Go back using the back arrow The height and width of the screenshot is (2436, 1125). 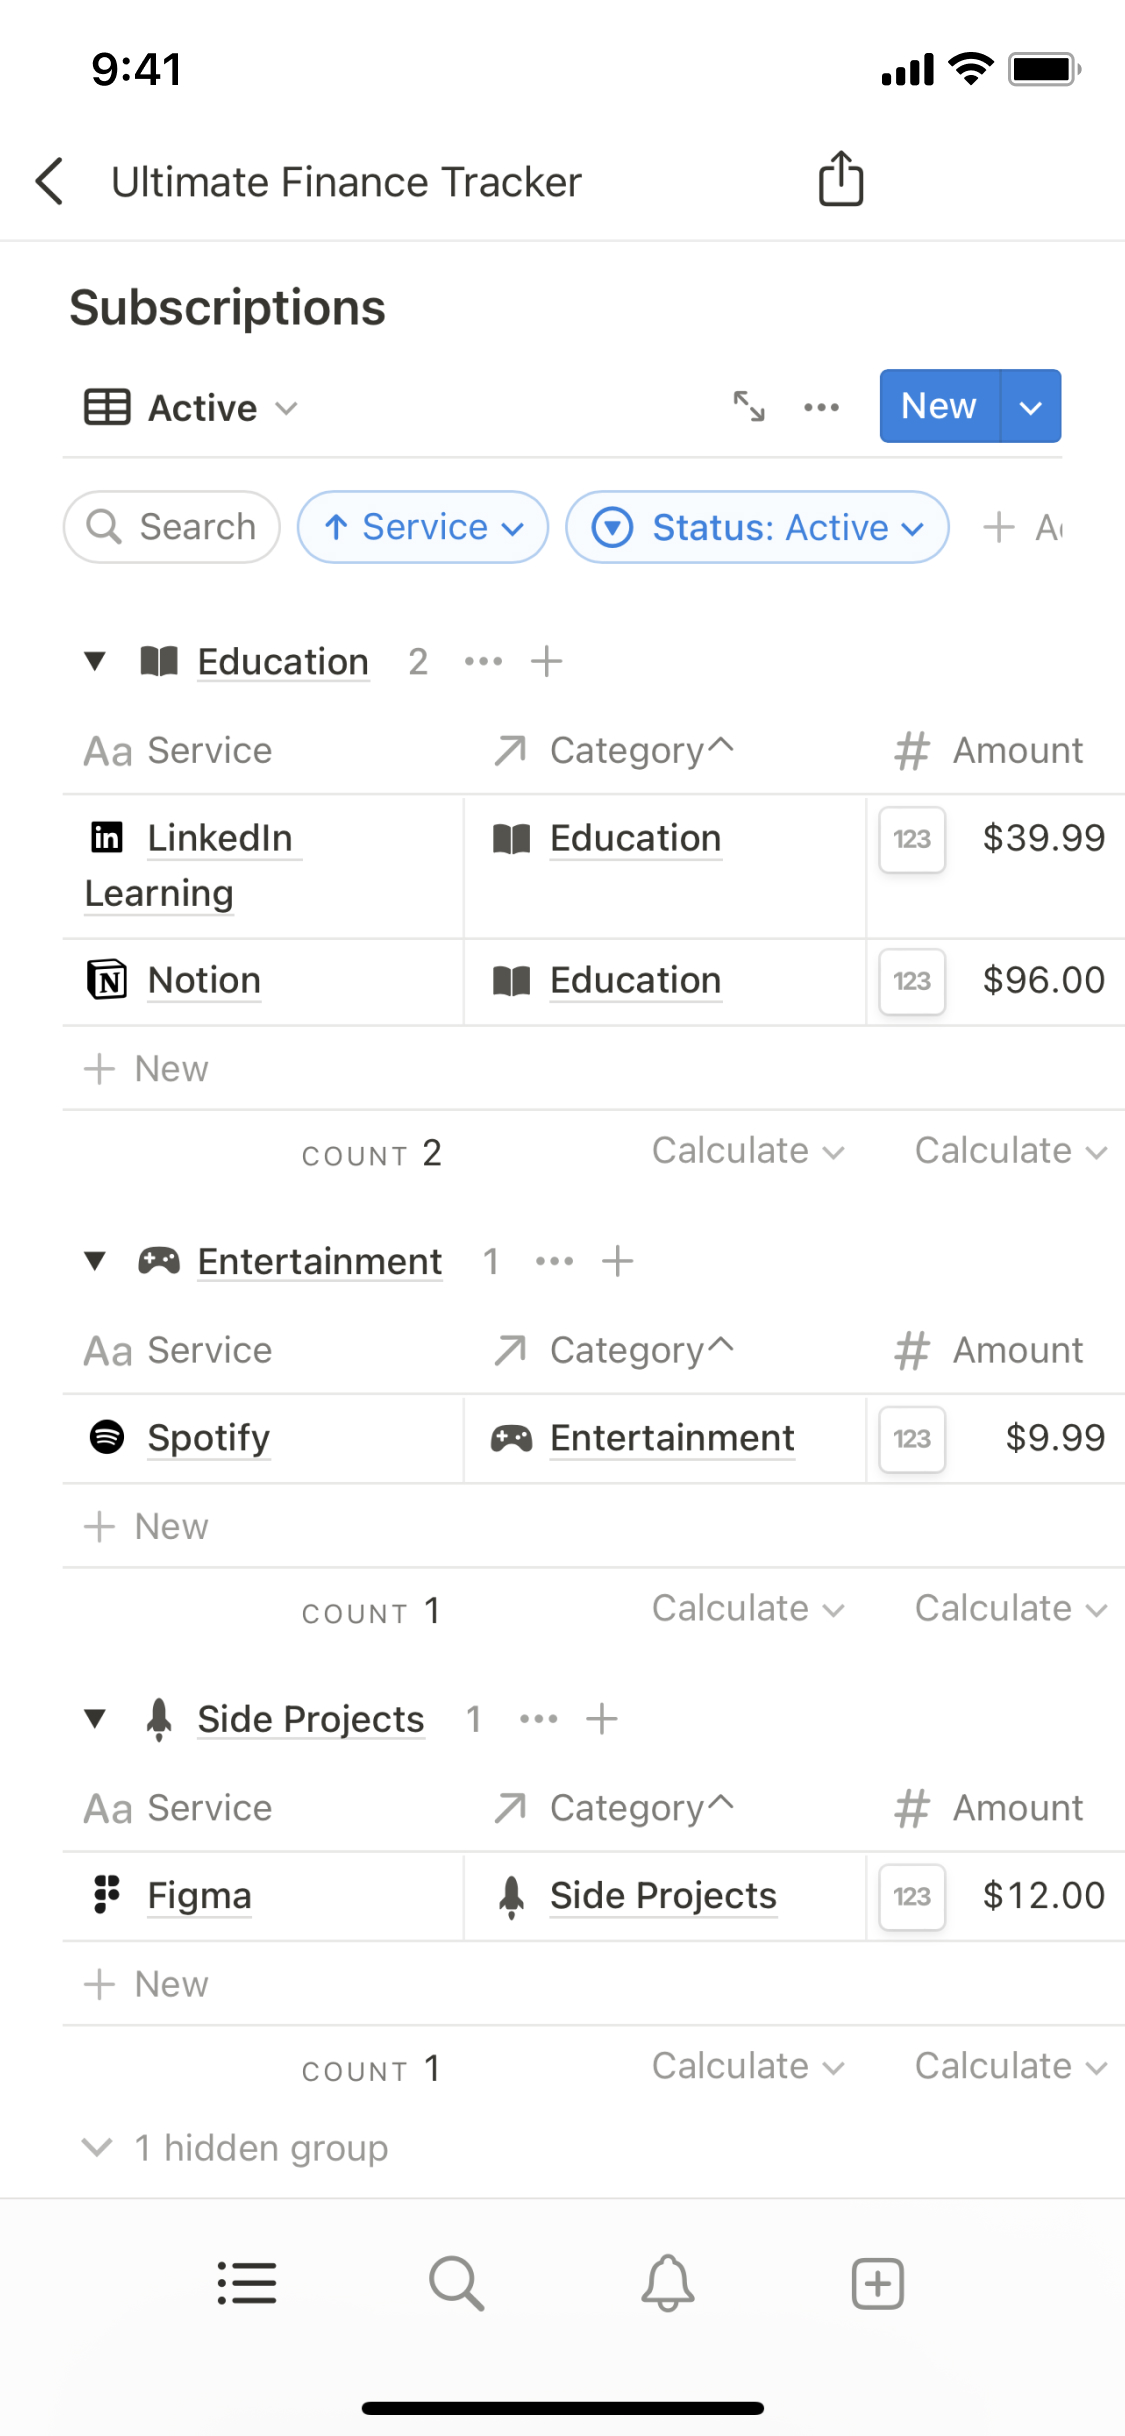pos(50,181)
